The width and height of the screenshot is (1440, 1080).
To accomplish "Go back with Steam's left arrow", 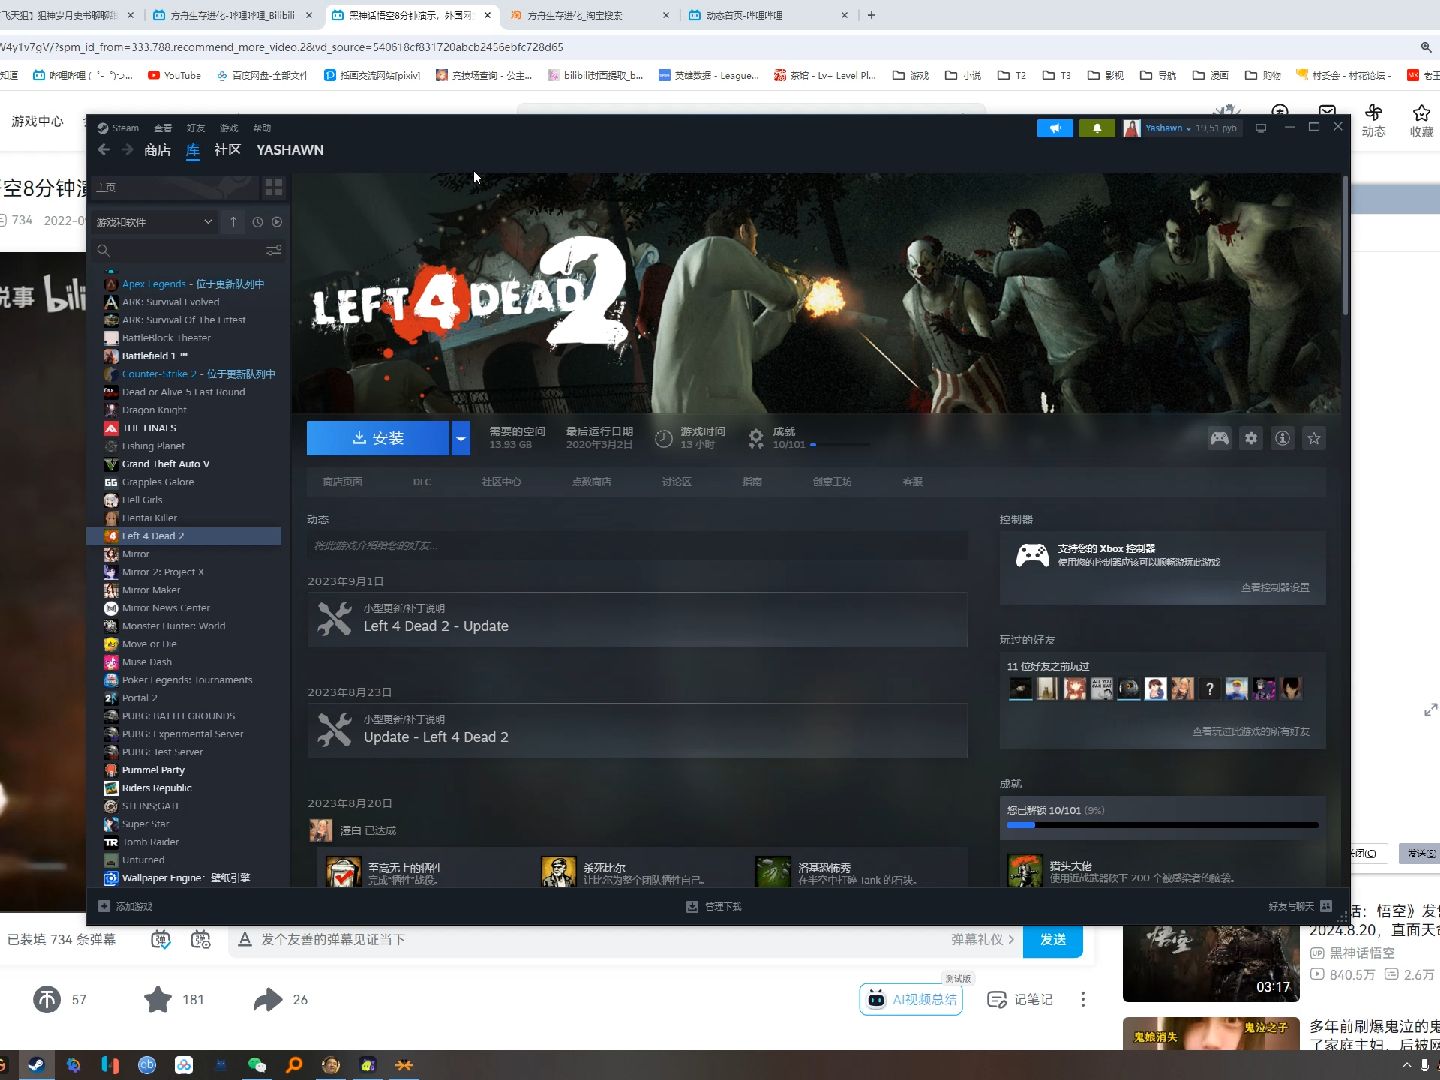I will 104,149.
